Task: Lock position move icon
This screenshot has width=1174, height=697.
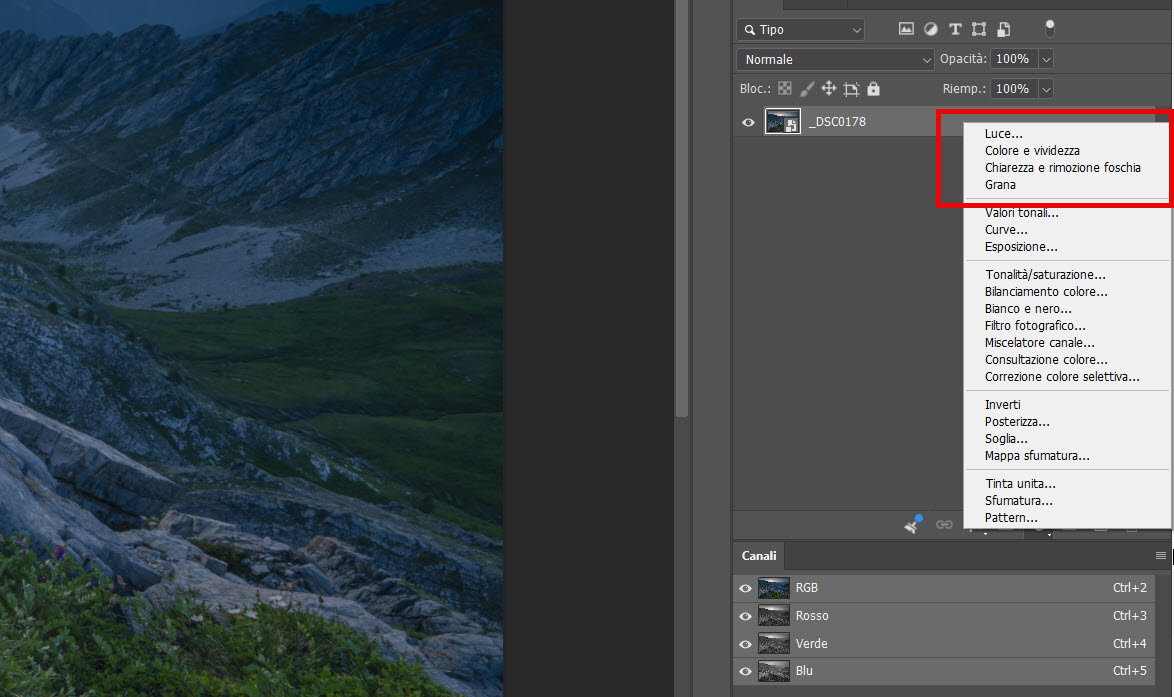Action: 828,88
